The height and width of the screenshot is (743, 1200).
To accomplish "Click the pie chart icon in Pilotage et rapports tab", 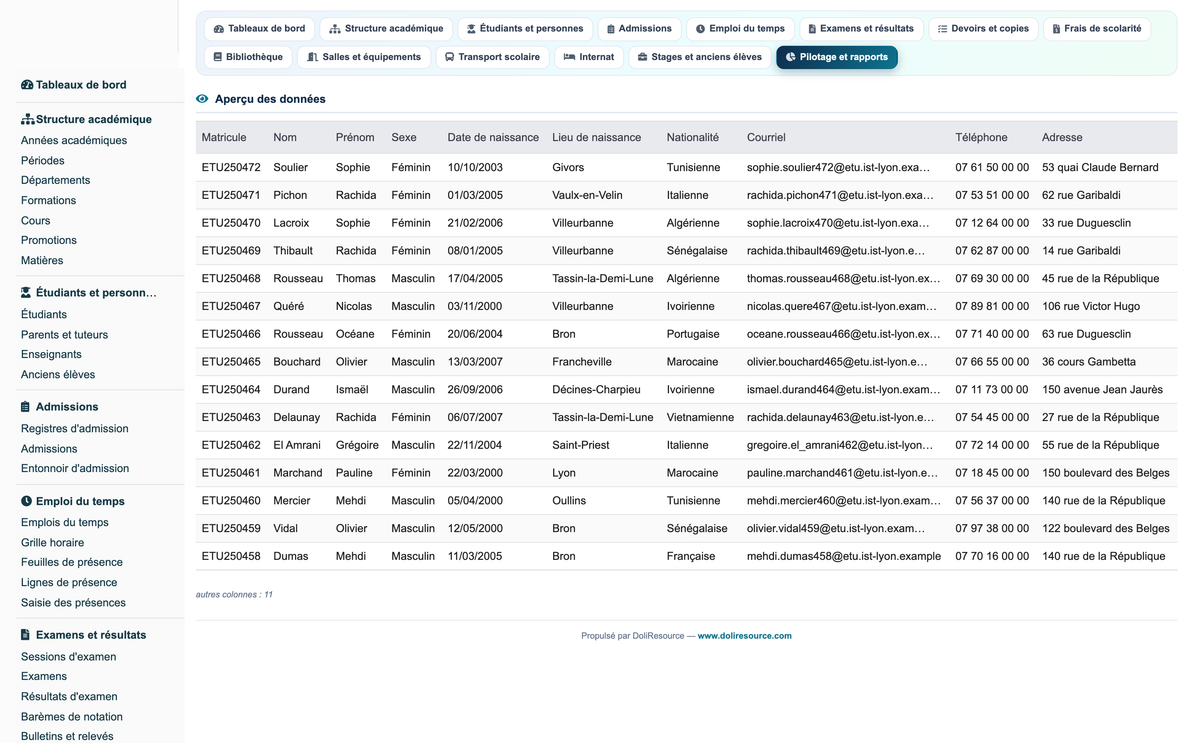I will point(791,57).
